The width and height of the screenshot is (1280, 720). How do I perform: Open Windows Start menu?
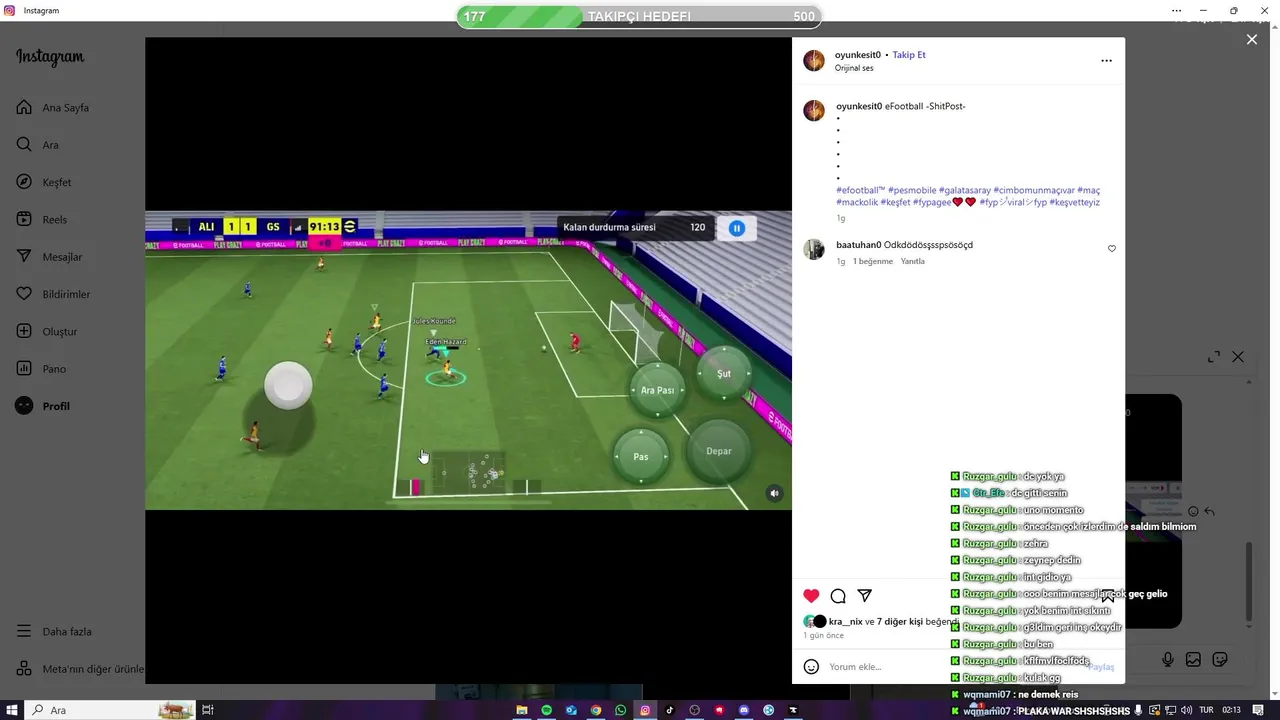[x=12, y=710]
